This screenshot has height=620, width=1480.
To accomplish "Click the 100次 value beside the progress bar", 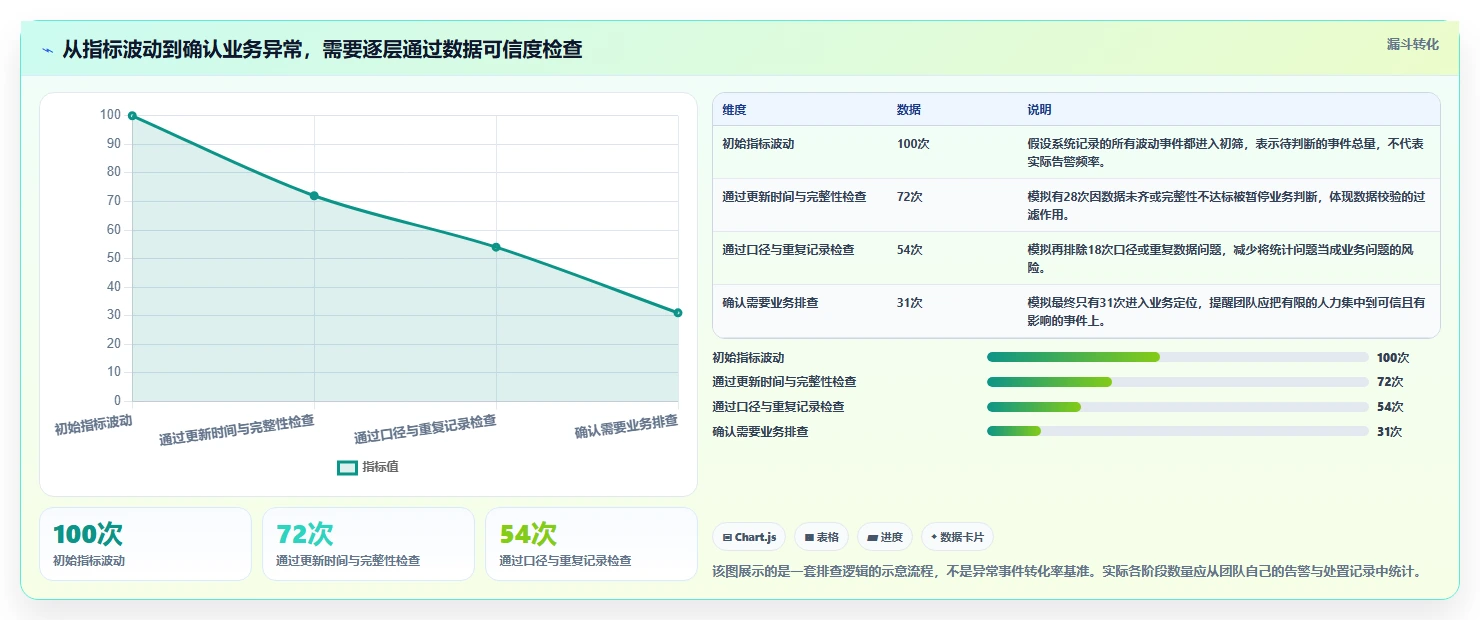I will [x=1393, y=357].
